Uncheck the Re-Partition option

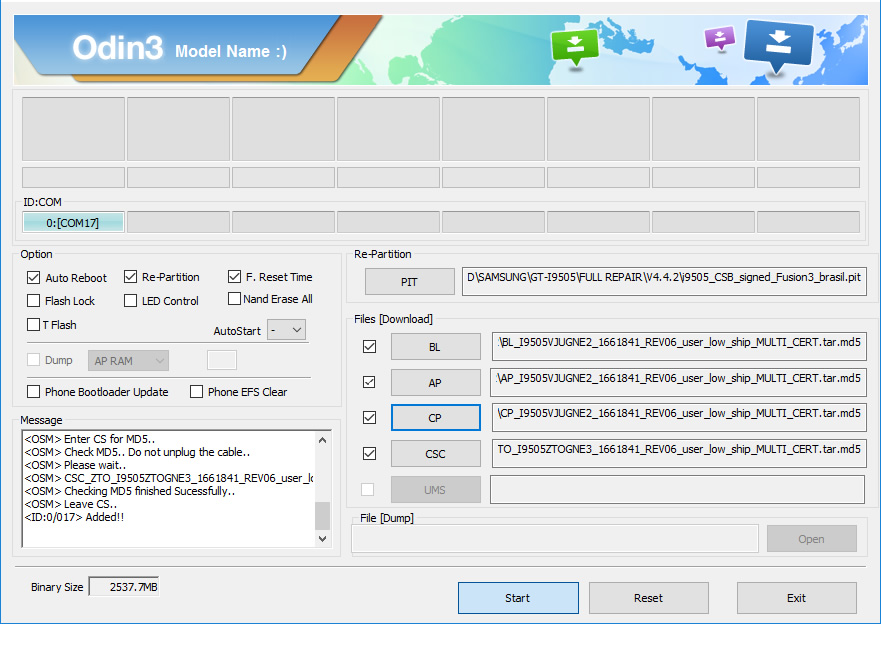click(130, 277)
